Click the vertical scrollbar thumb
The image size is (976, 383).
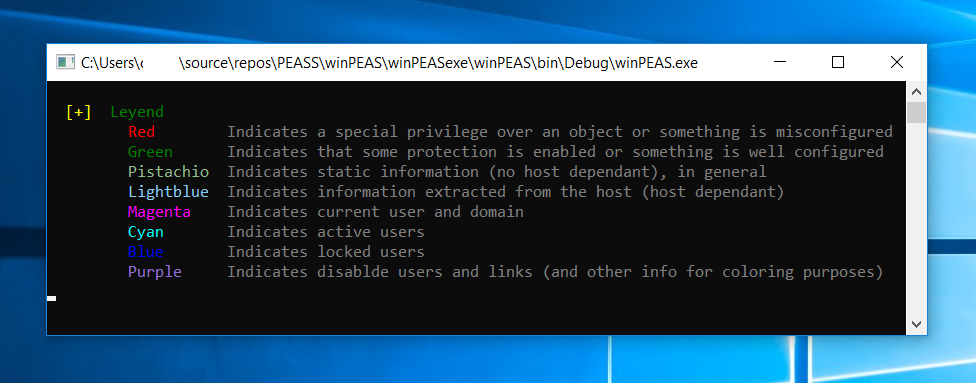(x=916, y=113)
